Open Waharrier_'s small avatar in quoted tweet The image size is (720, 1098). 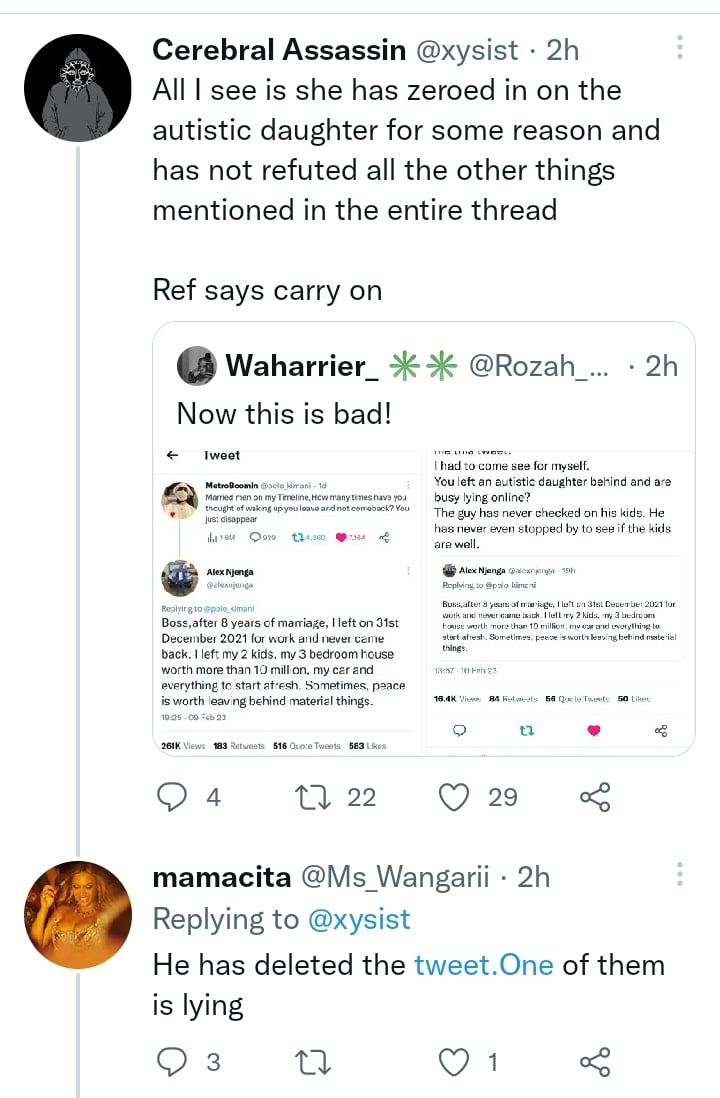(197, 366)
